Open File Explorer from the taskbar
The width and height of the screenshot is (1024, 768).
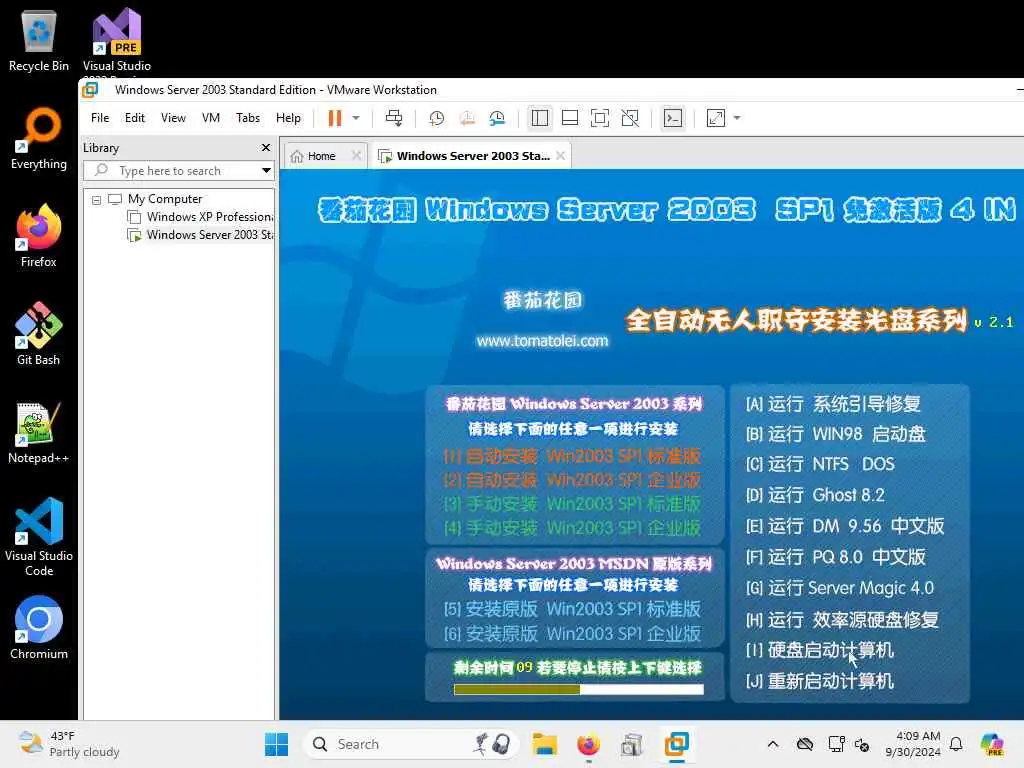coord(544,744)
